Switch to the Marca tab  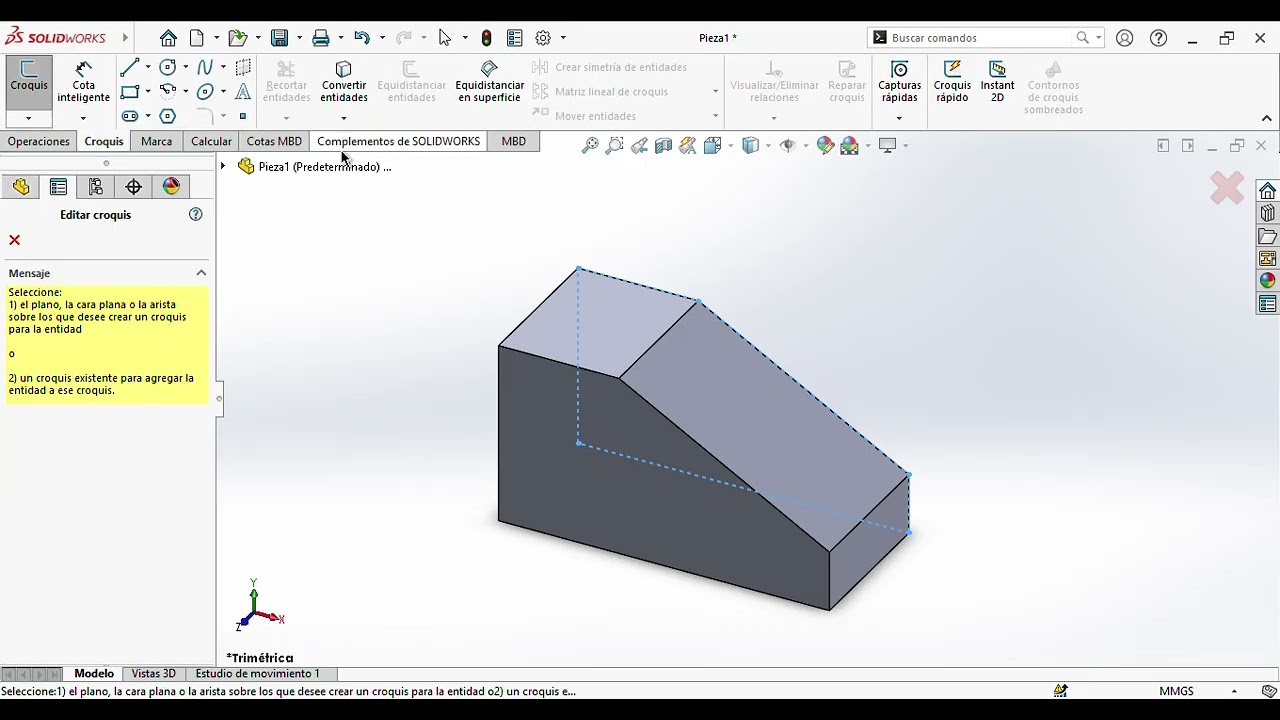[156, 141]
